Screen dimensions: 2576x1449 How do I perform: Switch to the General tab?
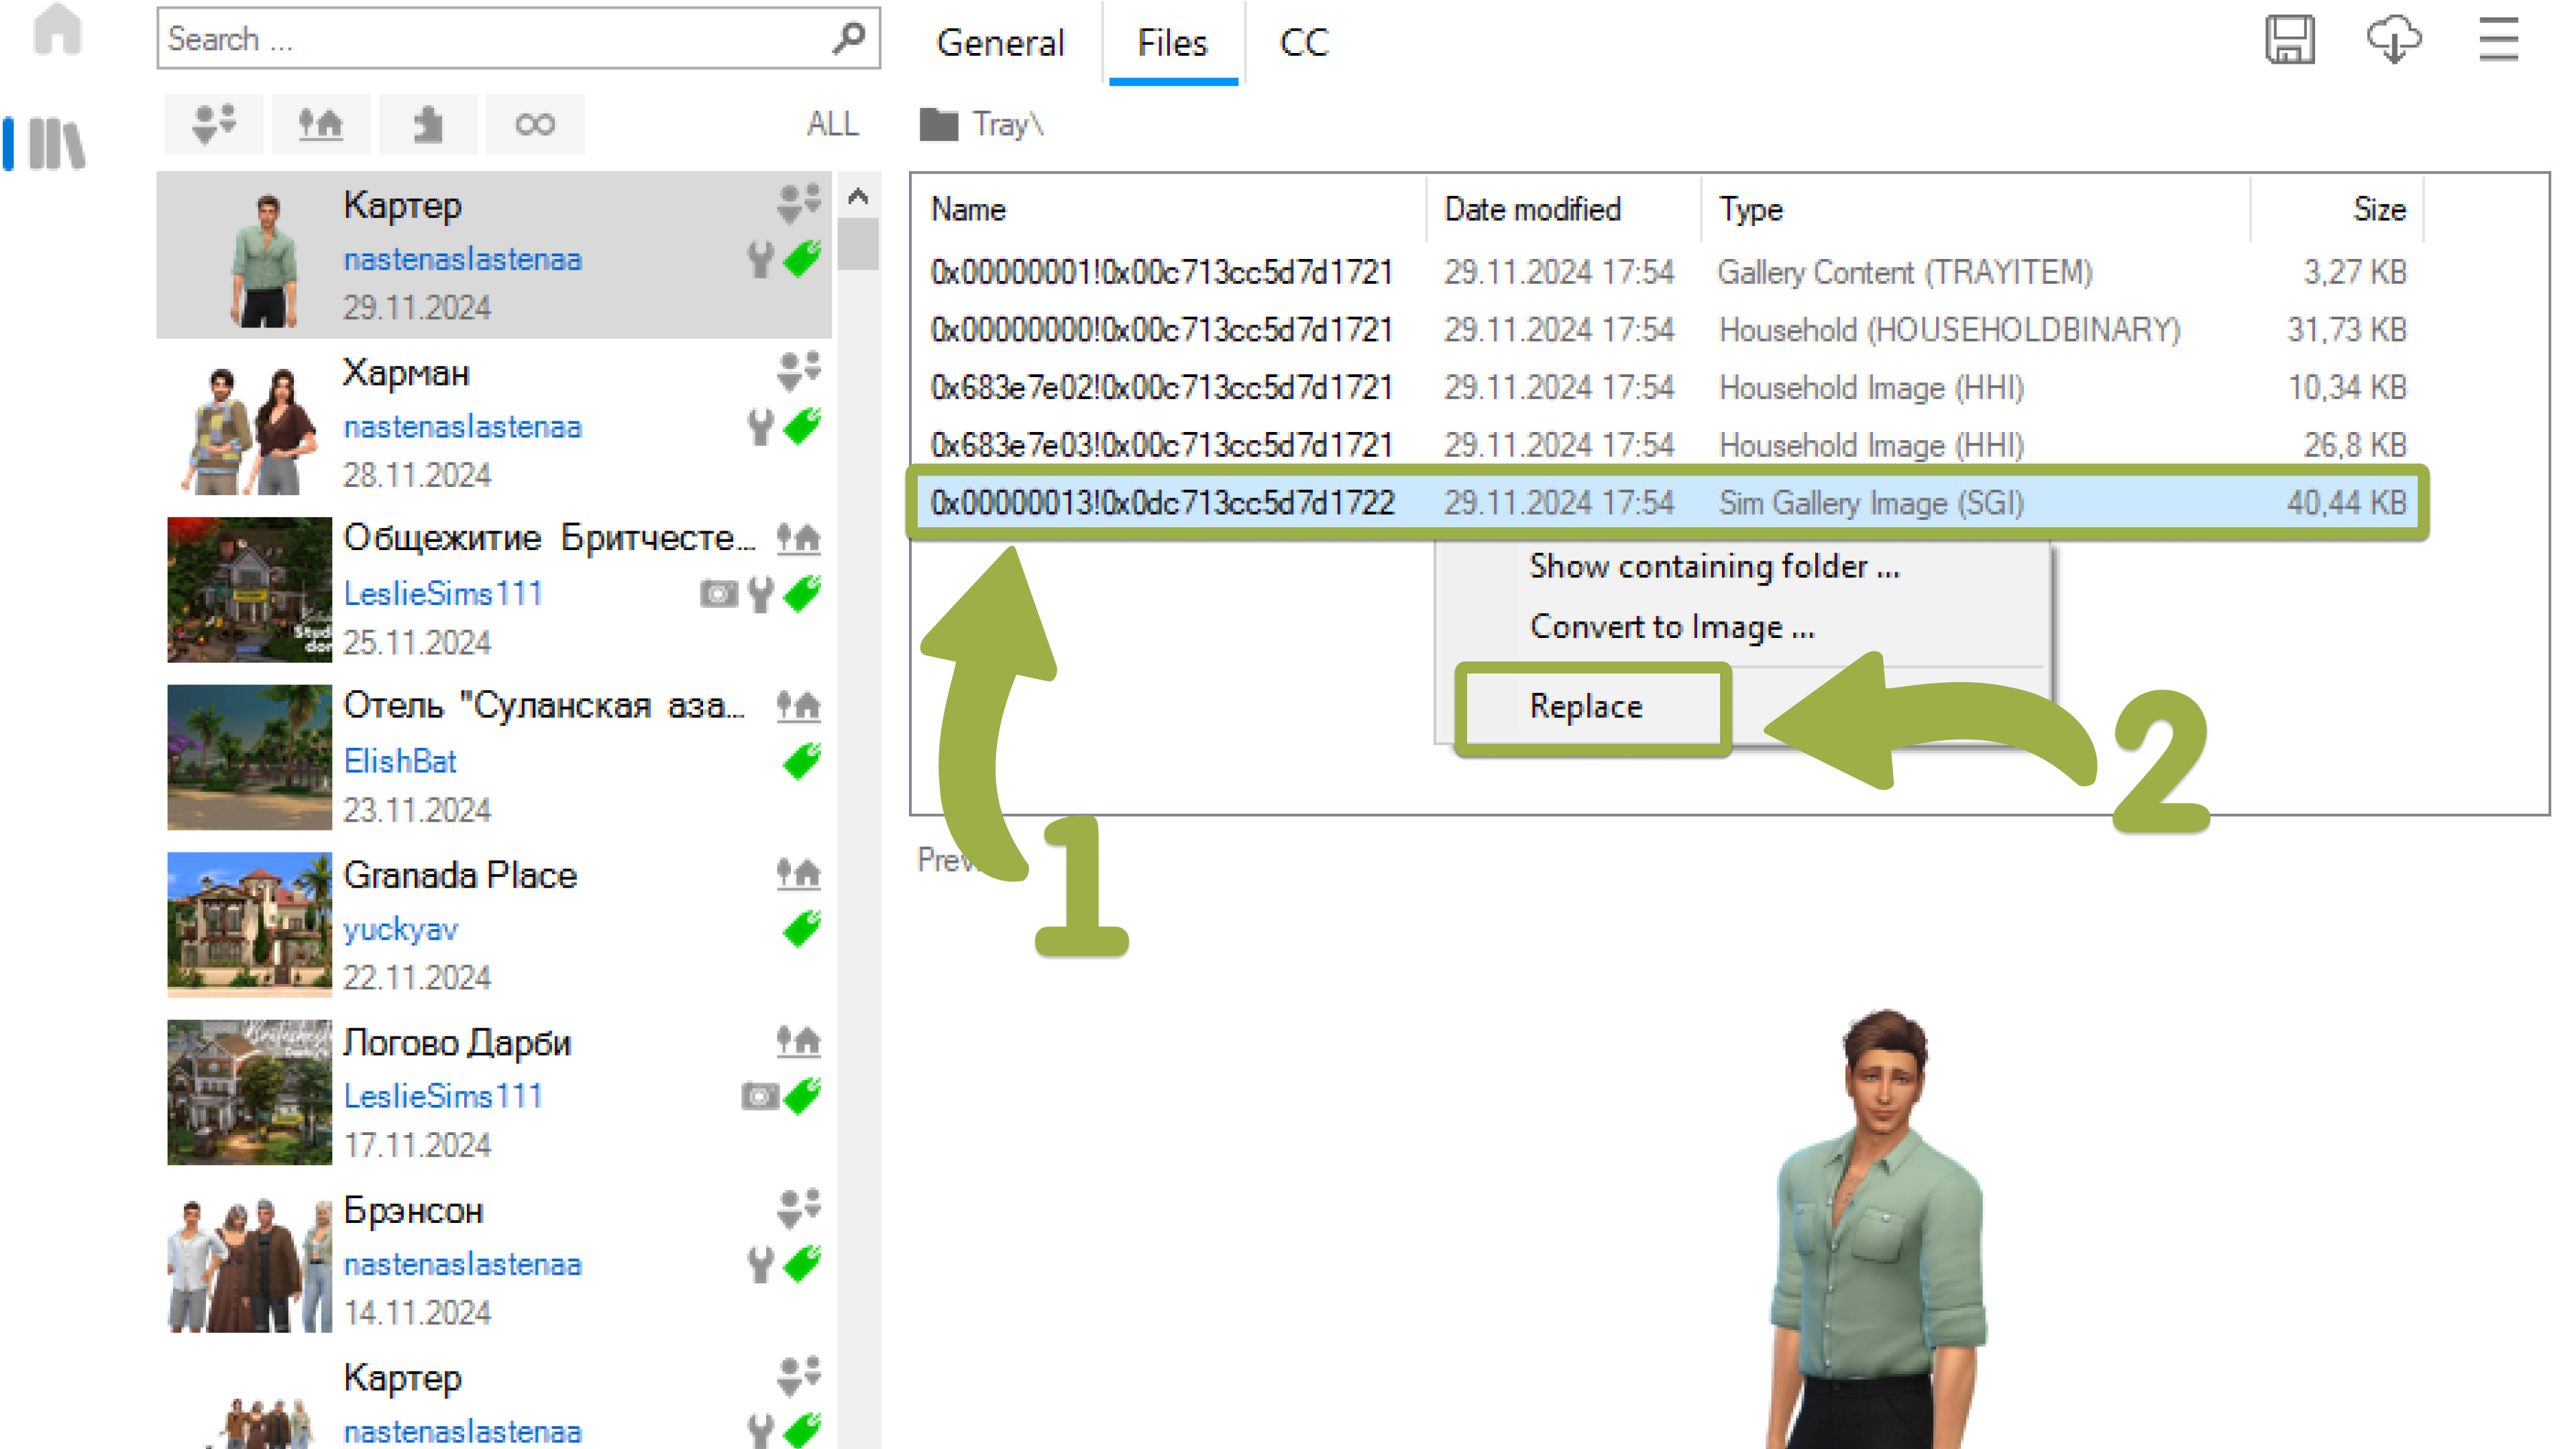pos(1000,43)
